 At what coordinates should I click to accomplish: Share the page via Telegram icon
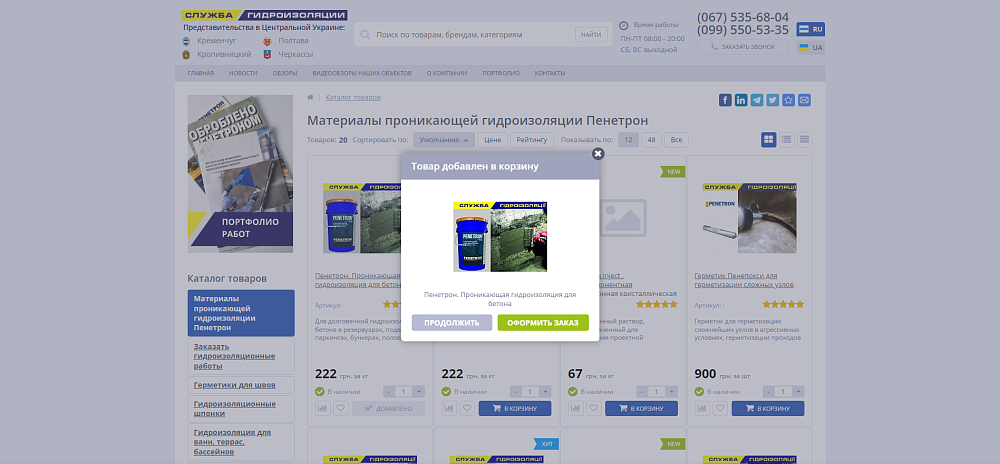(x=757, y=100)
